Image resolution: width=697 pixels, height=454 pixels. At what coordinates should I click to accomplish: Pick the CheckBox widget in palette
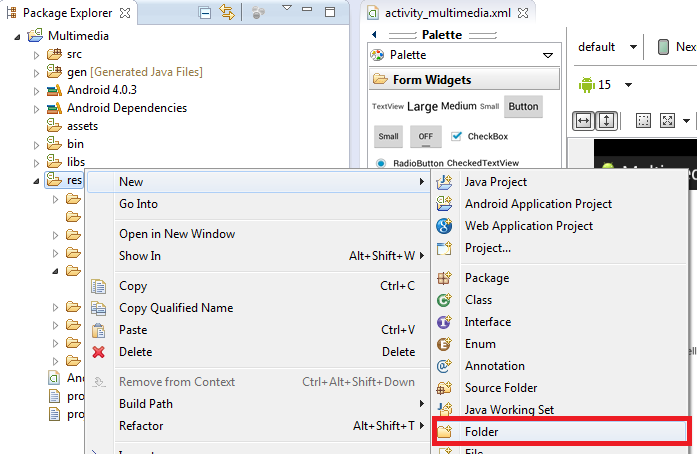[x=480, y=137]
